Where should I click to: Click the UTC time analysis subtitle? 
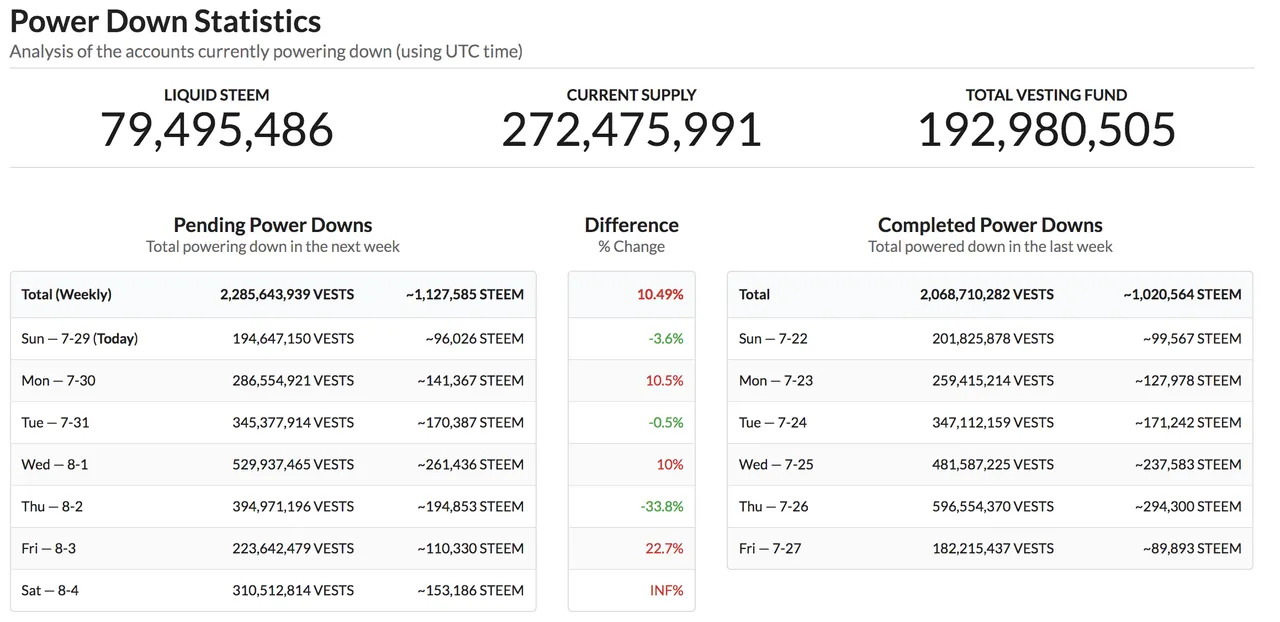click(x=266, y=51)
